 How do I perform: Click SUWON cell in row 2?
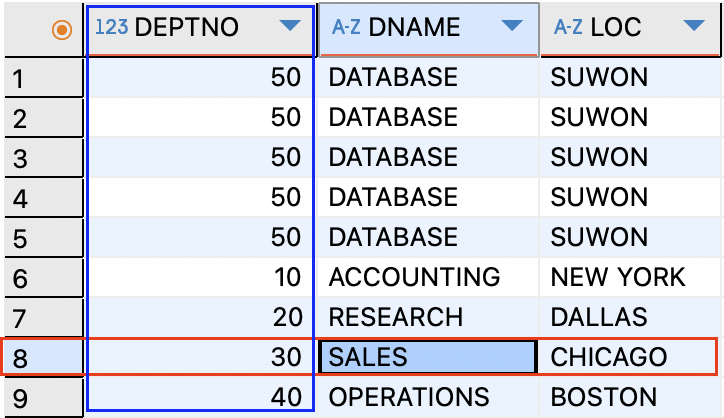click(630, 117)
